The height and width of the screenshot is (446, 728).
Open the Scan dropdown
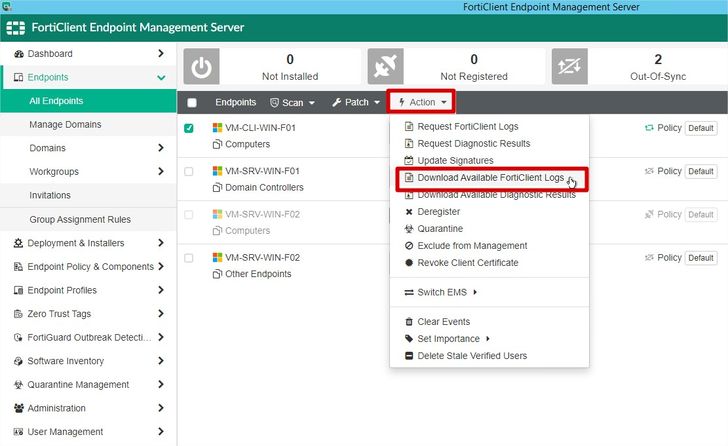click(x=292, y=103)
